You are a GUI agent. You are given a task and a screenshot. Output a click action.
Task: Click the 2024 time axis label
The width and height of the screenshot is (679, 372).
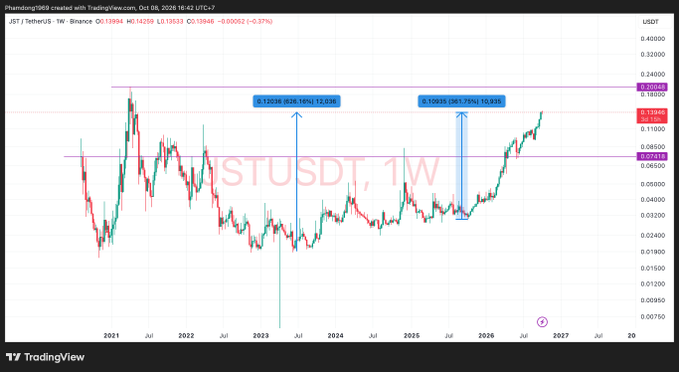click(x=336, y=336)
